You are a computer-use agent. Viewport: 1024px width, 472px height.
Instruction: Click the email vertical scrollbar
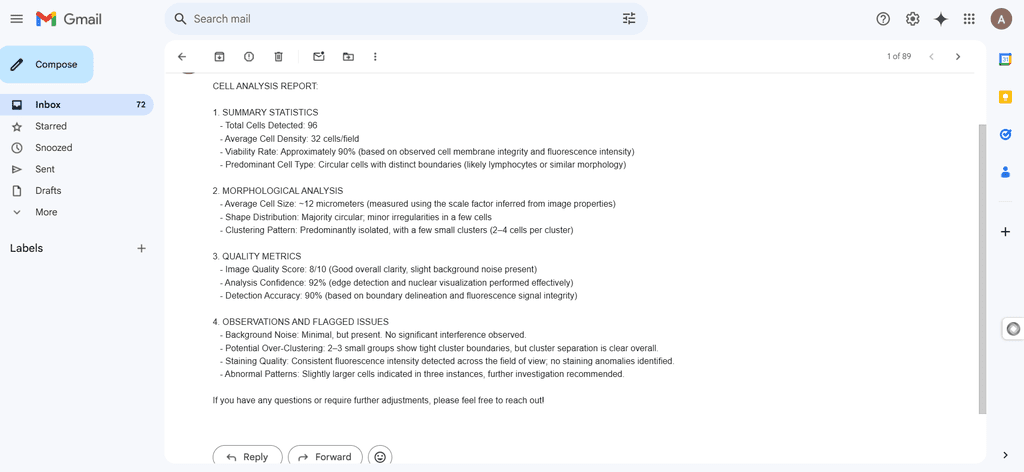tap(982, 268)
